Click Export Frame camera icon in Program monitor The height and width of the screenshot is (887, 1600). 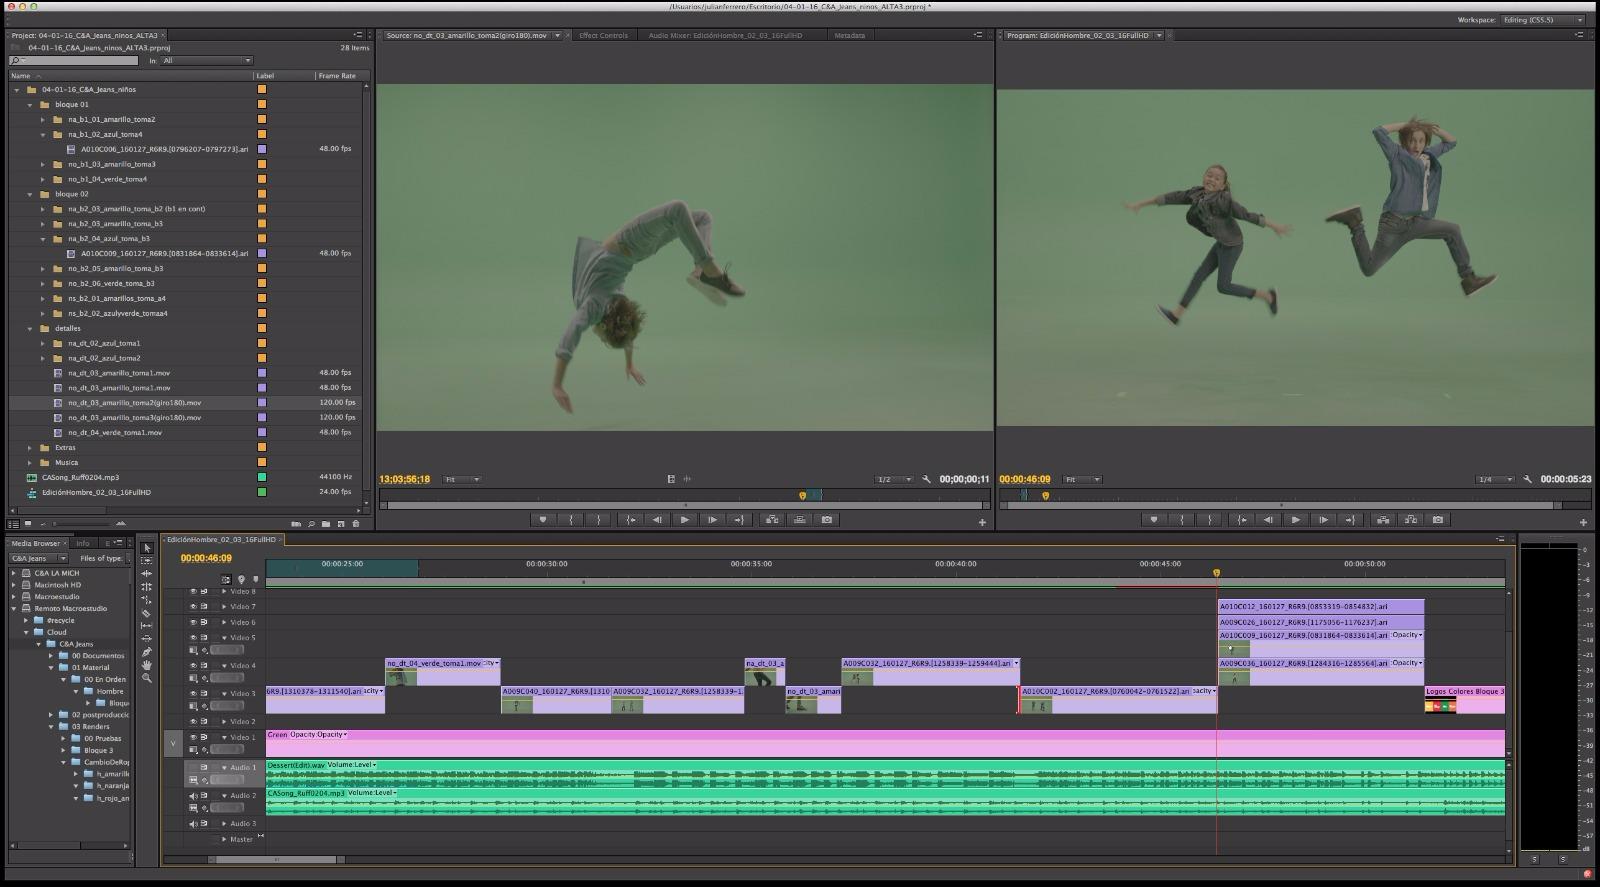(x=1438, y=520)
